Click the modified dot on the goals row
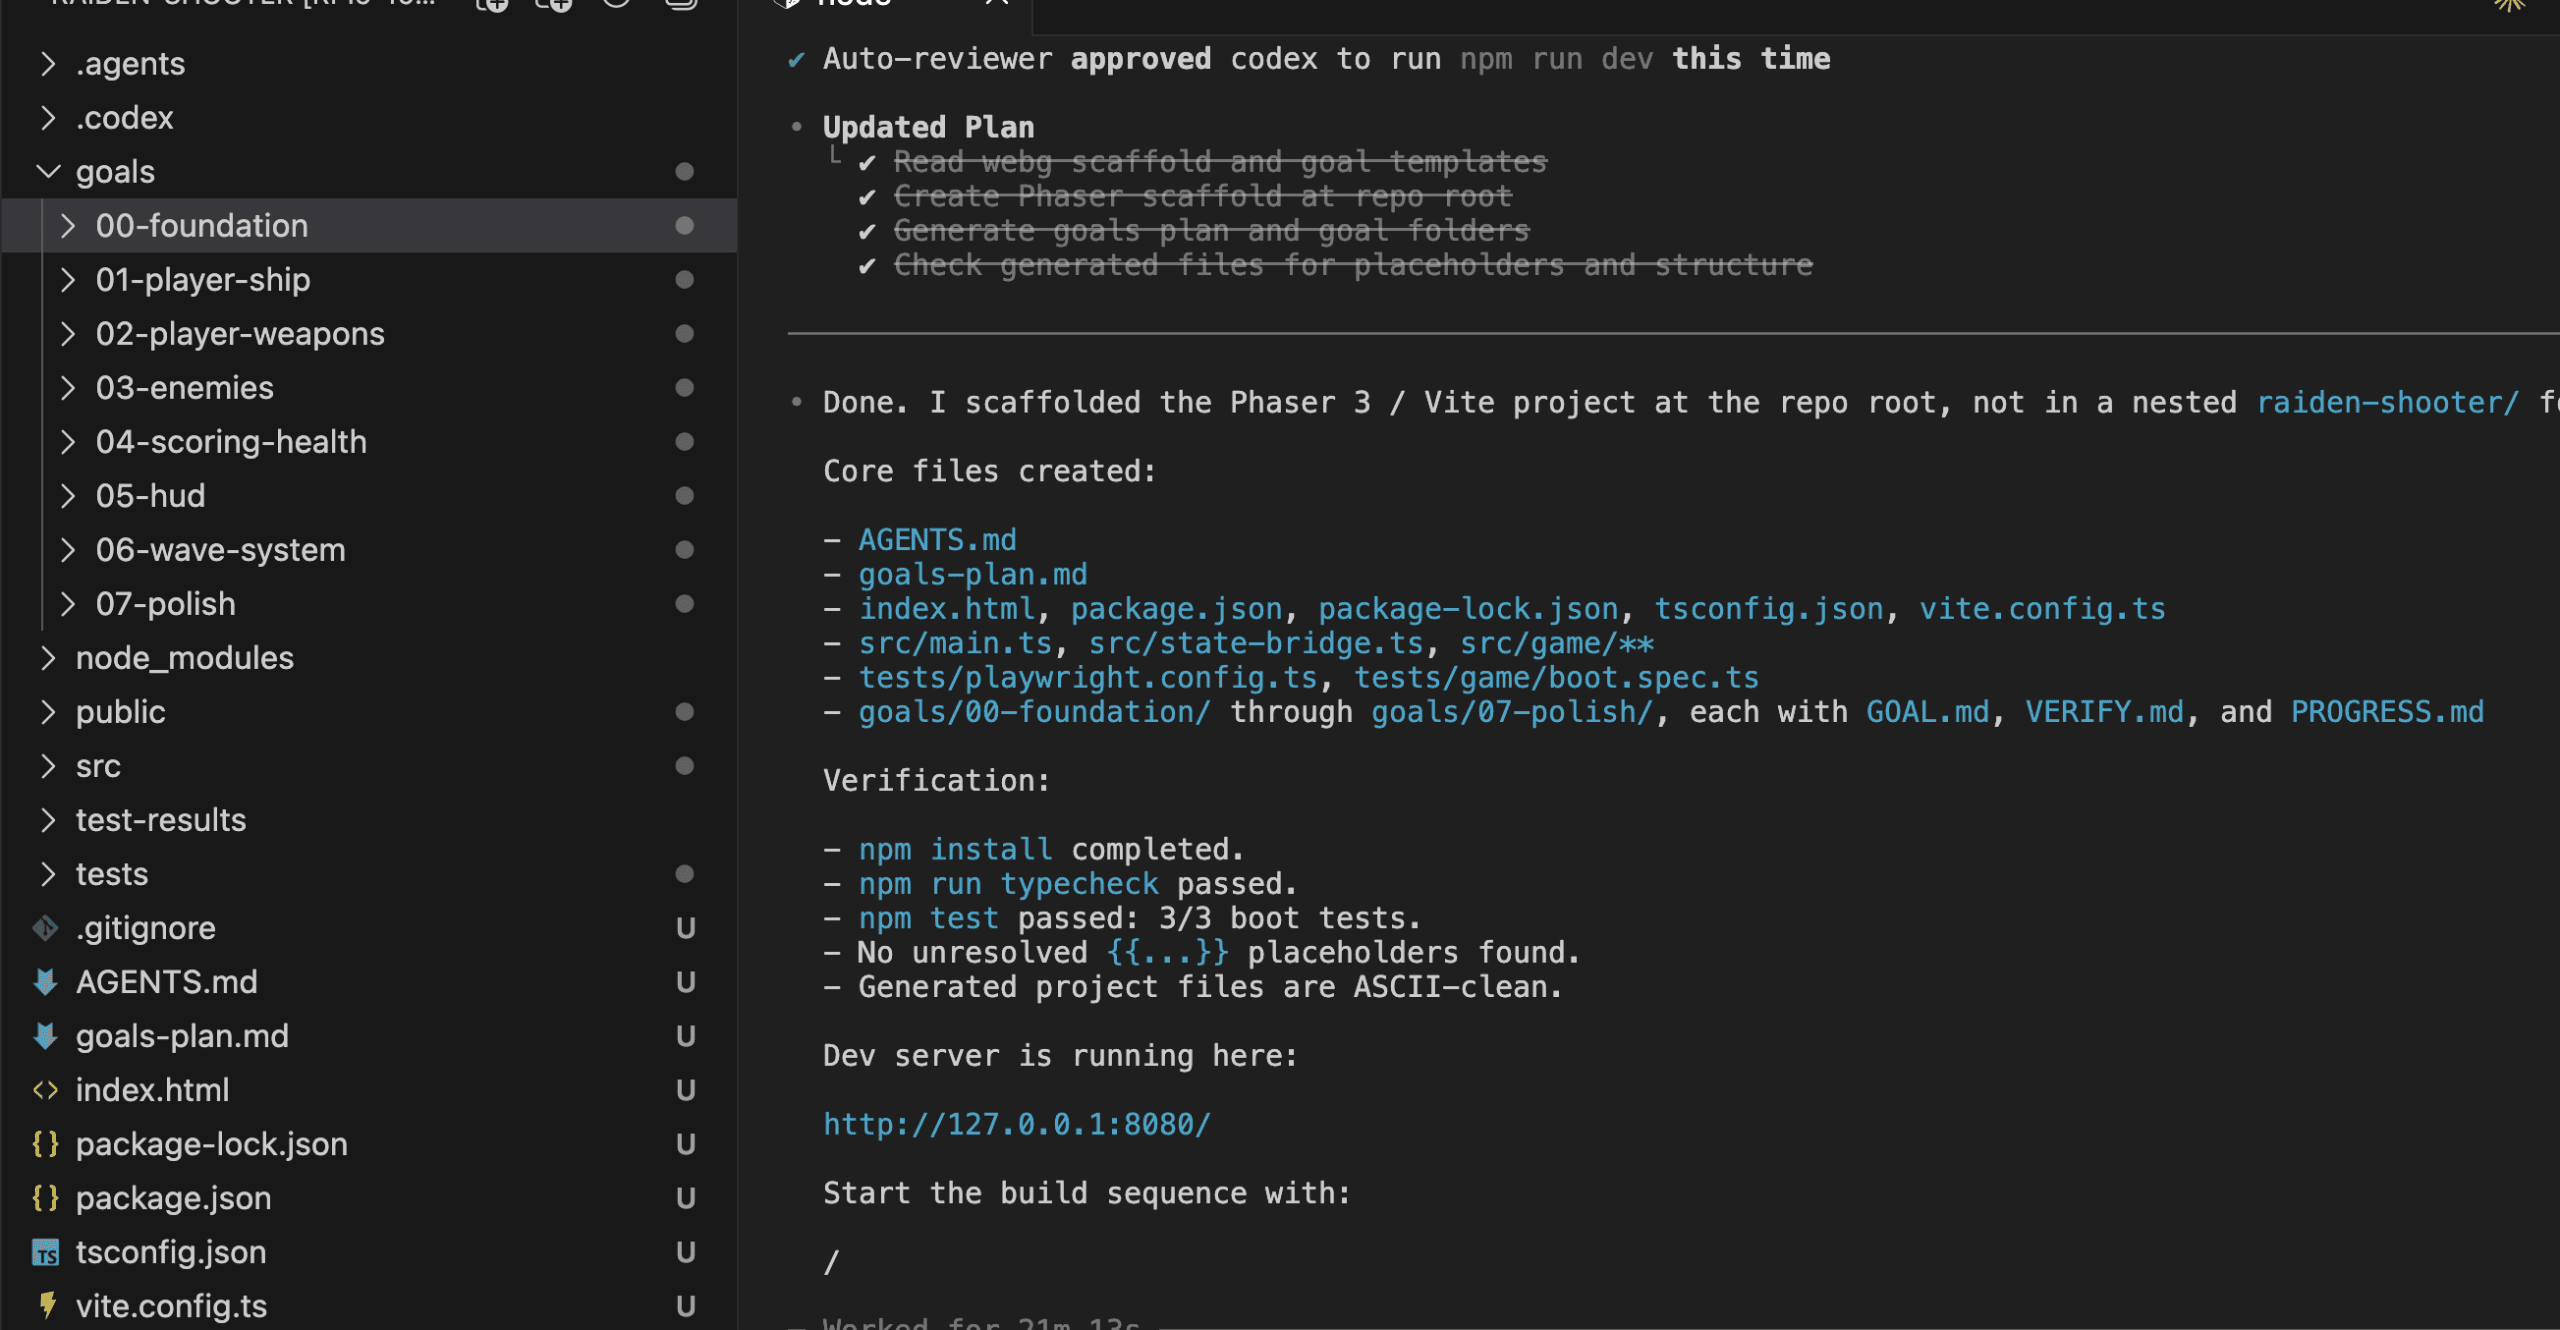Screen dimensions: 2560x1330 click(x=684, y=172)
